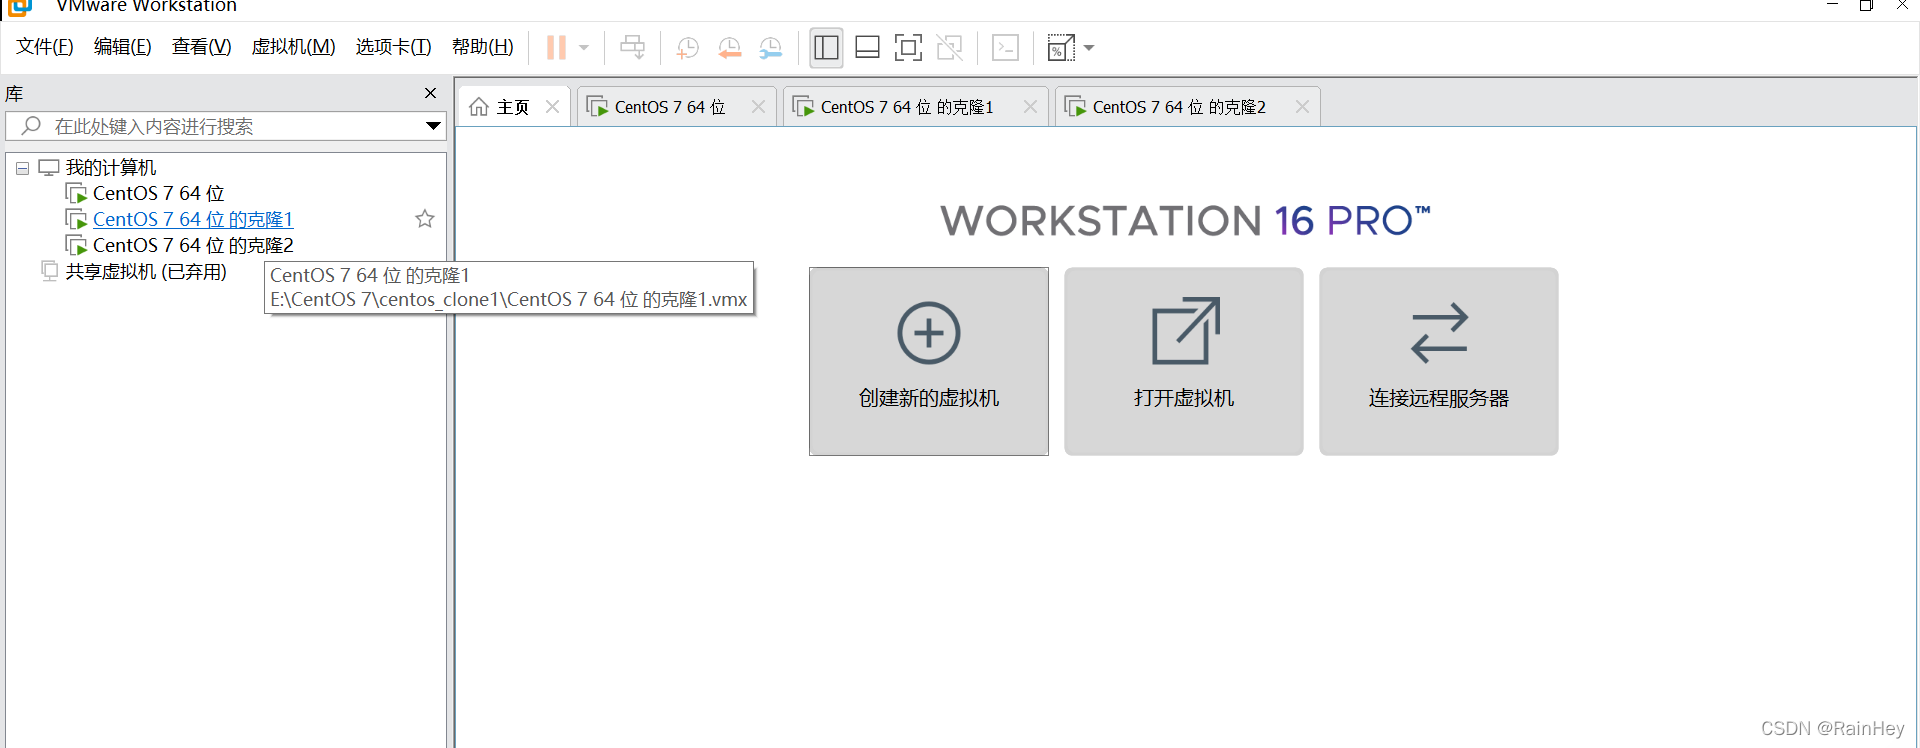The width and height of the screenshot is (1920, 748).
Task: Open the 查看(V) menu
Action: [x=201, y=47]
